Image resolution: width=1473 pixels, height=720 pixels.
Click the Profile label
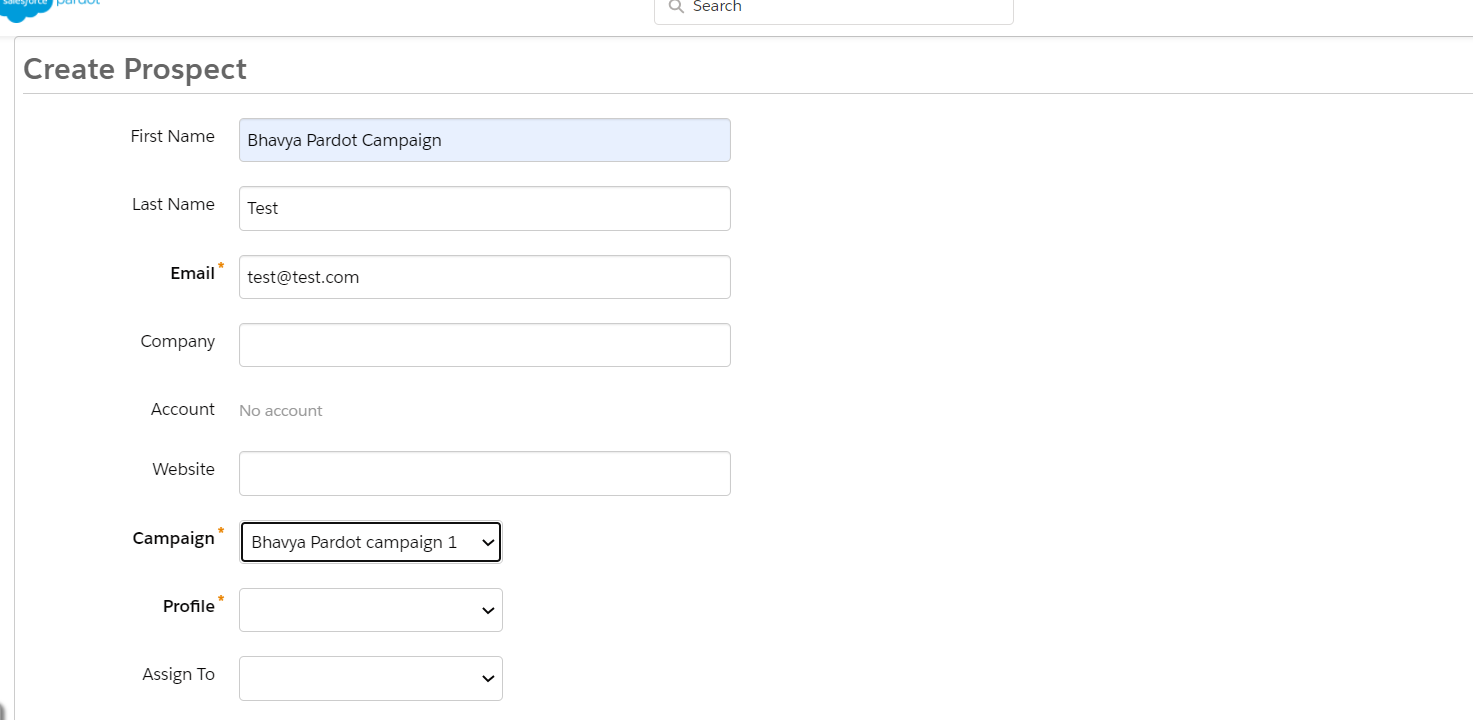pyautogui.click(x=189, y=606)
